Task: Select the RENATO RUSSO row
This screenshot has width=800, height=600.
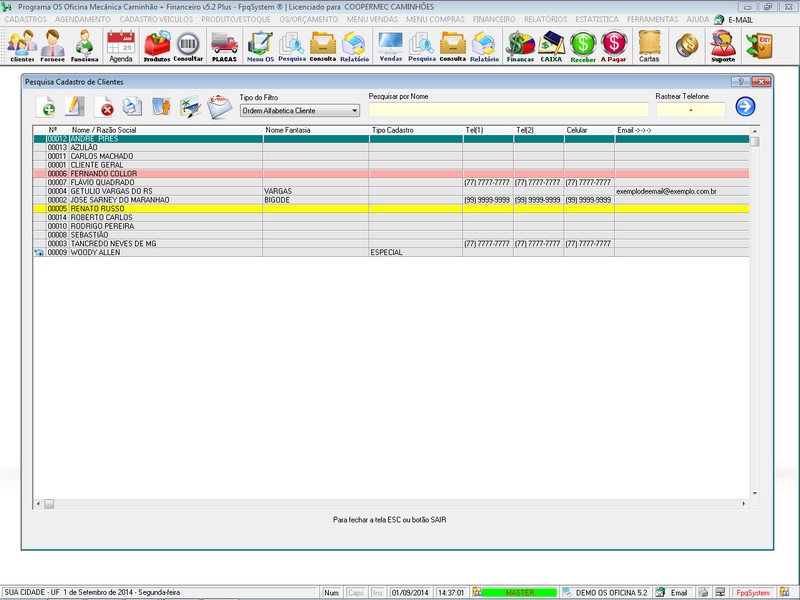Action: click(x=391, y=209)
